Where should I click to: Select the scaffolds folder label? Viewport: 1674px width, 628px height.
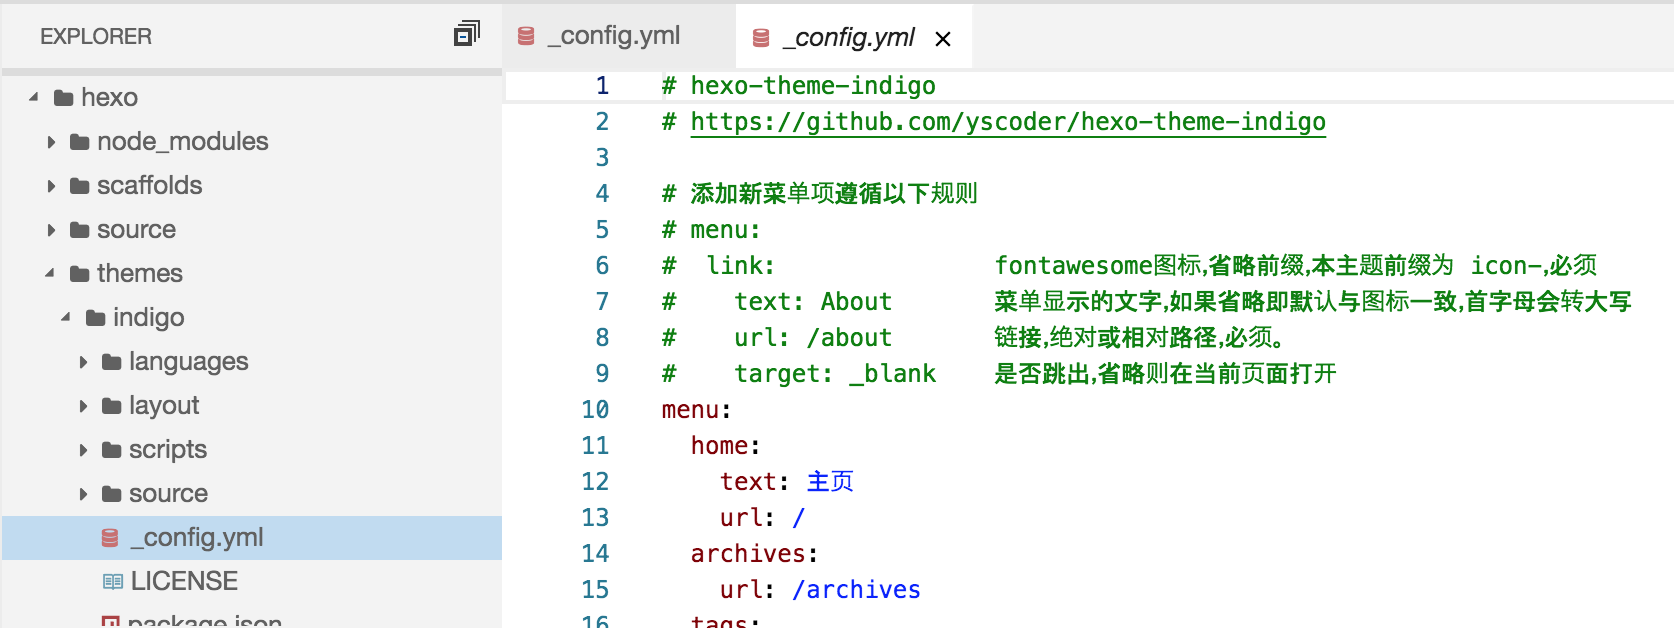pos(149,186)
